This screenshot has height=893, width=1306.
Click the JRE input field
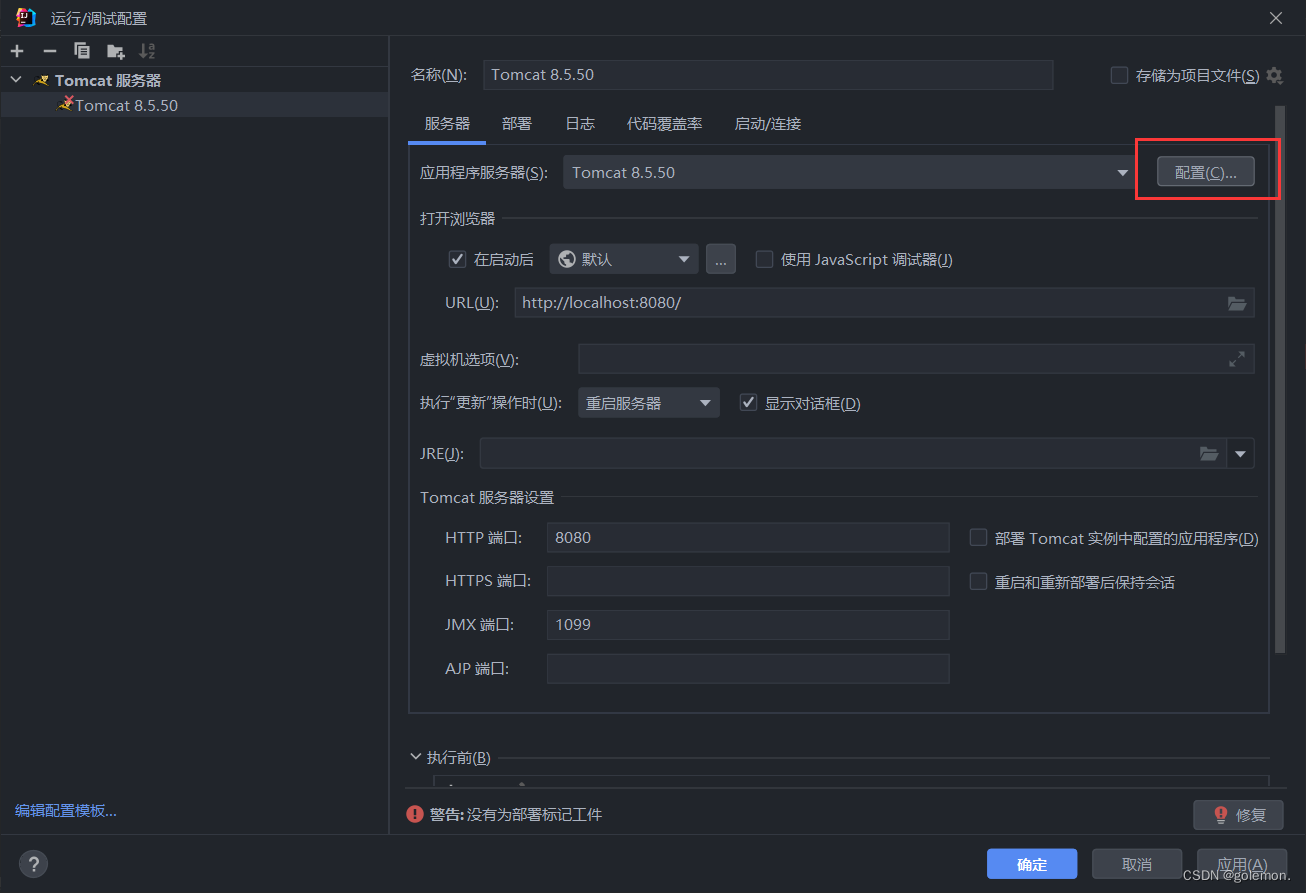854,454
